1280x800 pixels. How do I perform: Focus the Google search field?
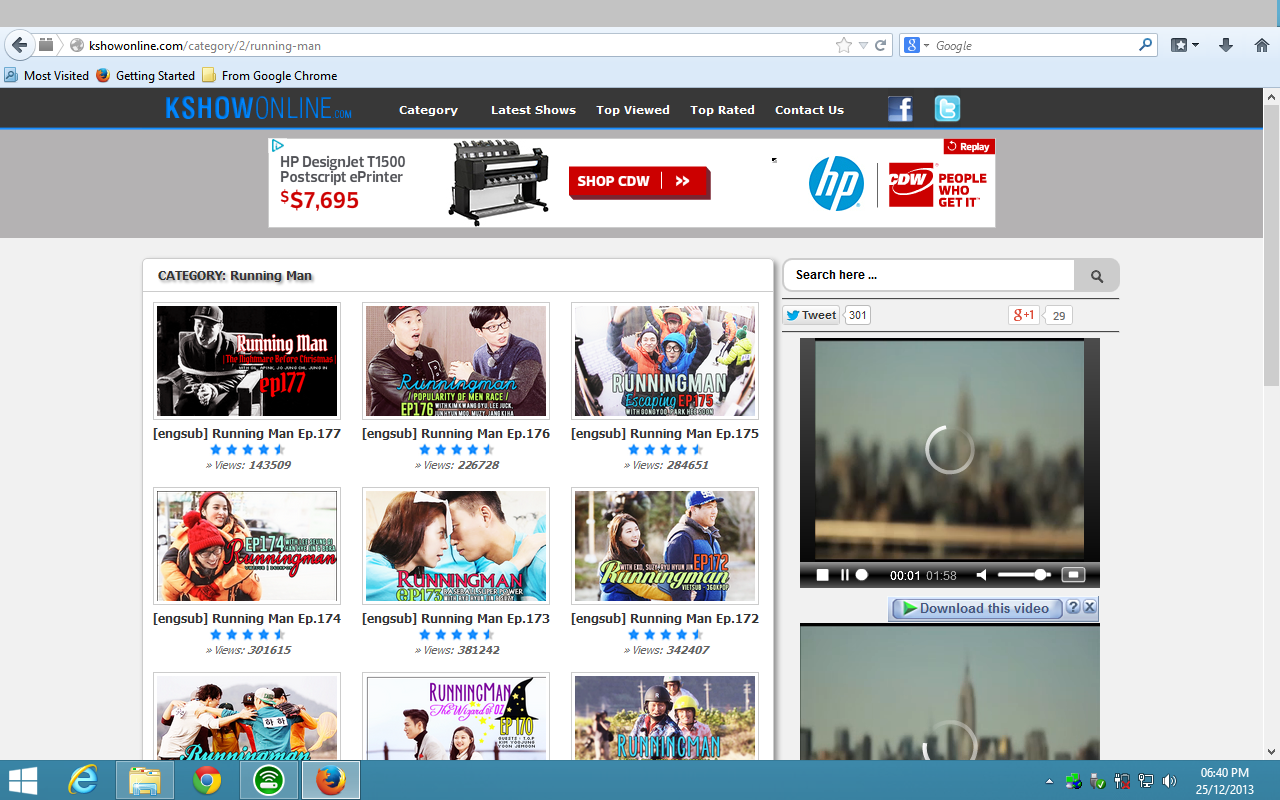(1034, 45)
